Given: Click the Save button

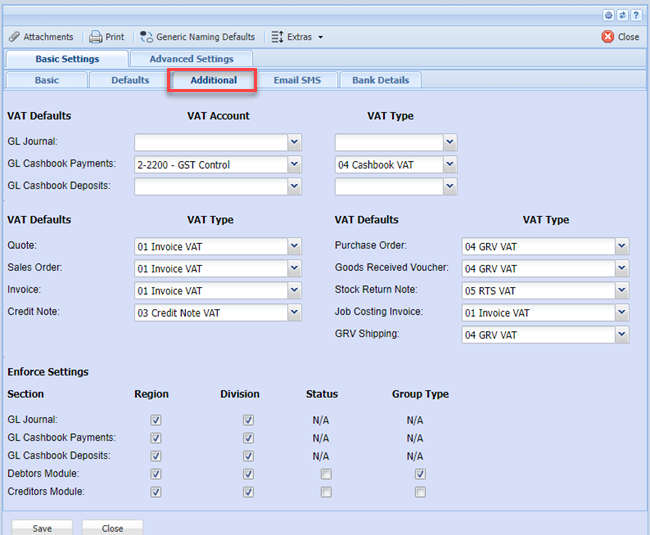Looking at the screenshot, I should (42, 528).
